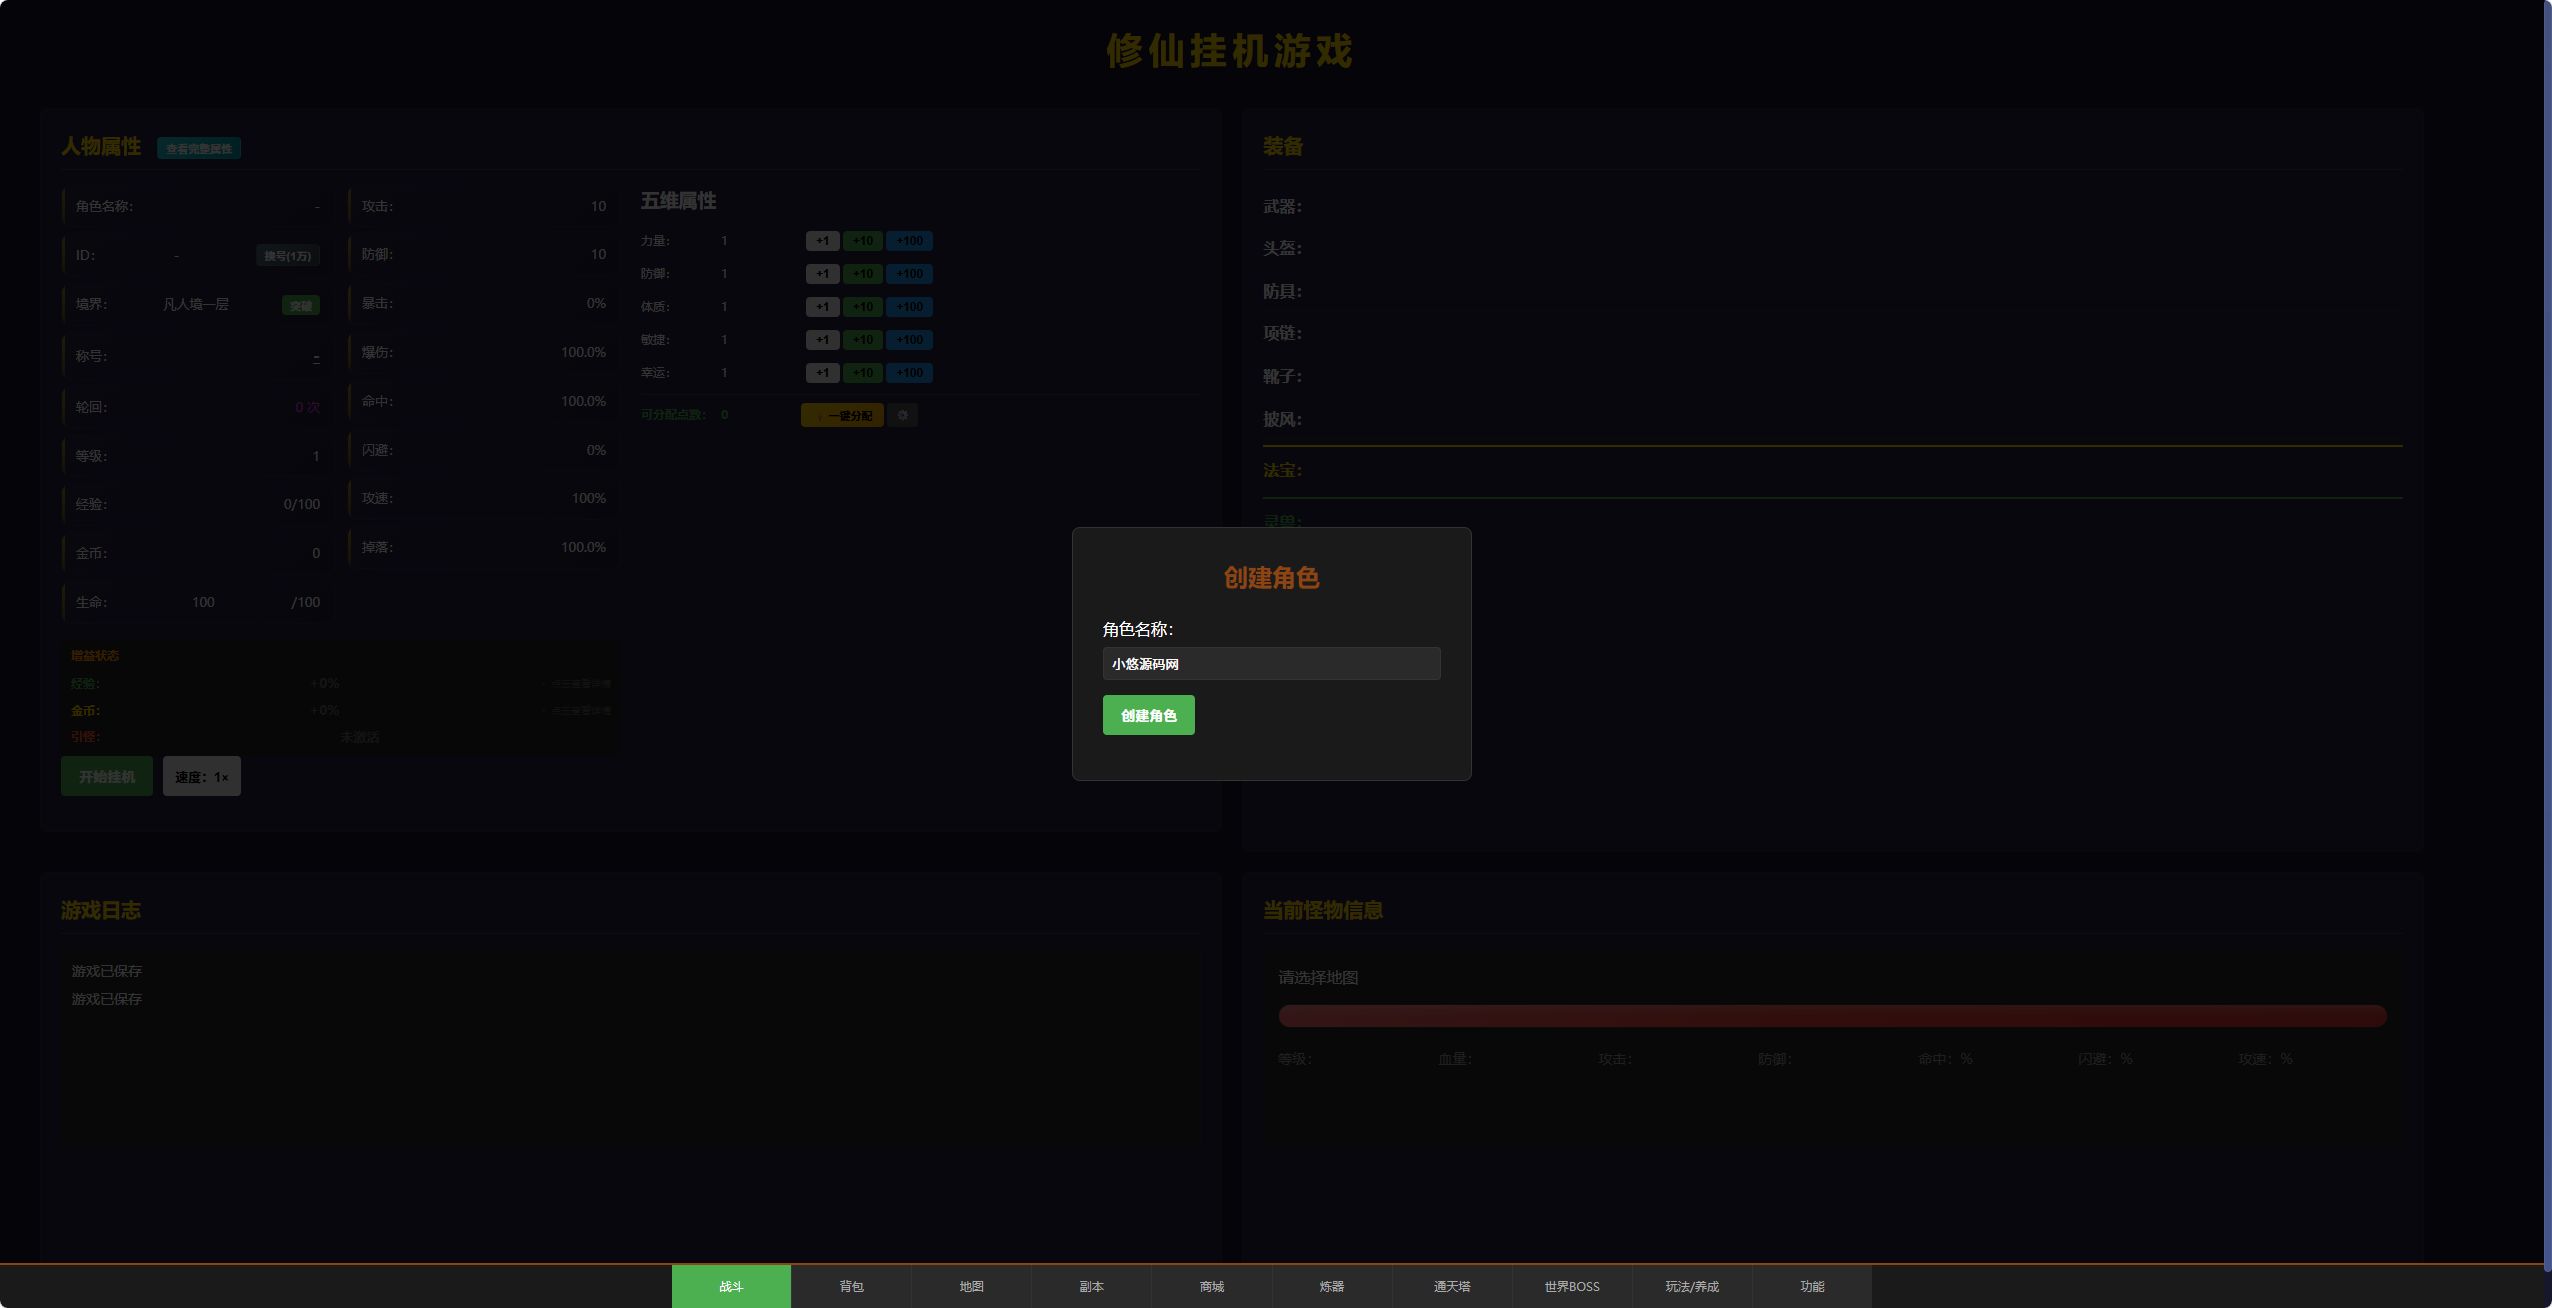Click the 法宝: slot label

(1282, 470)
